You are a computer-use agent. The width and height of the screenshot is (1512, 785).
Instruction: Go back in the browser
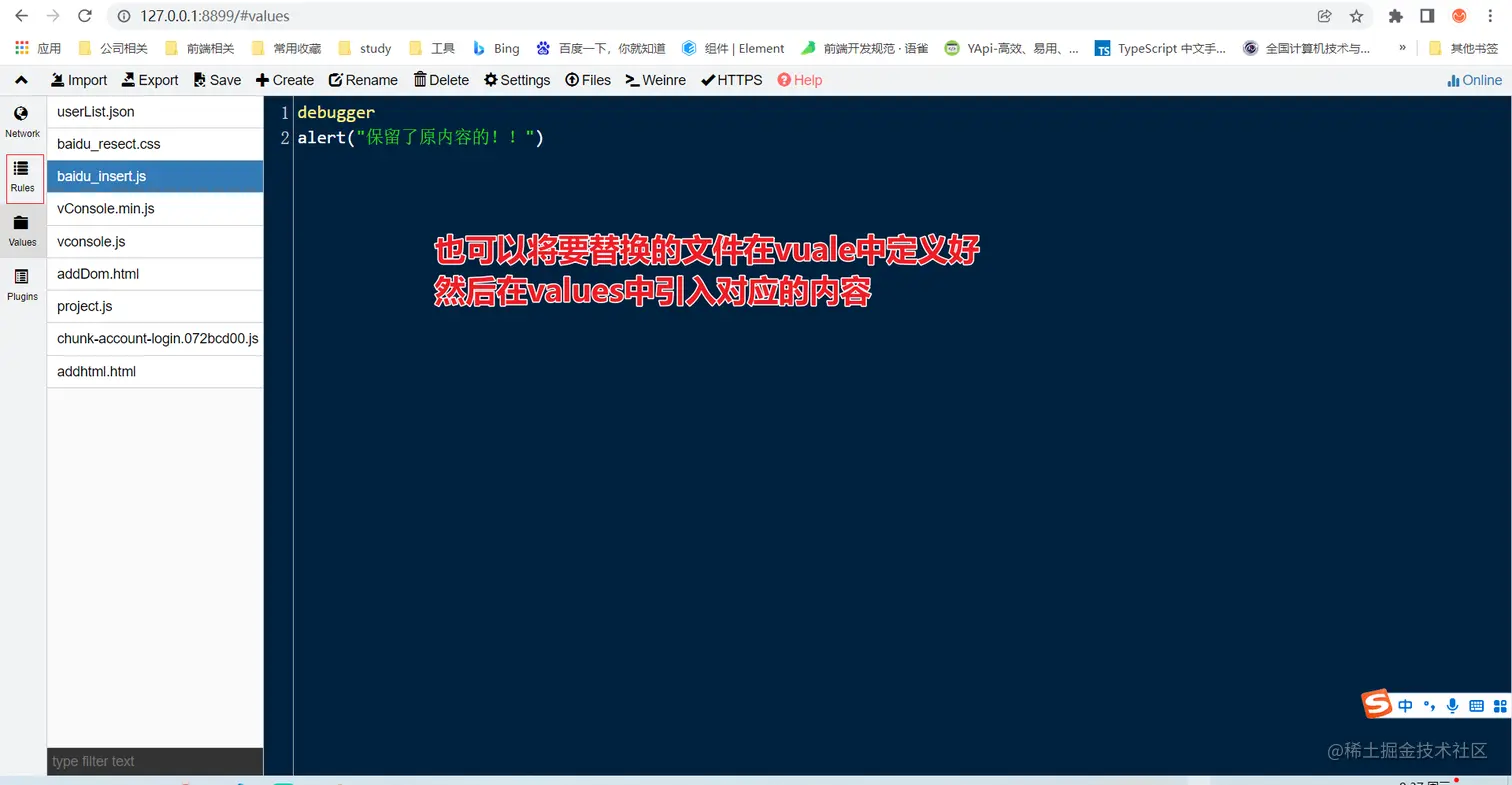(x=21, y=16)
